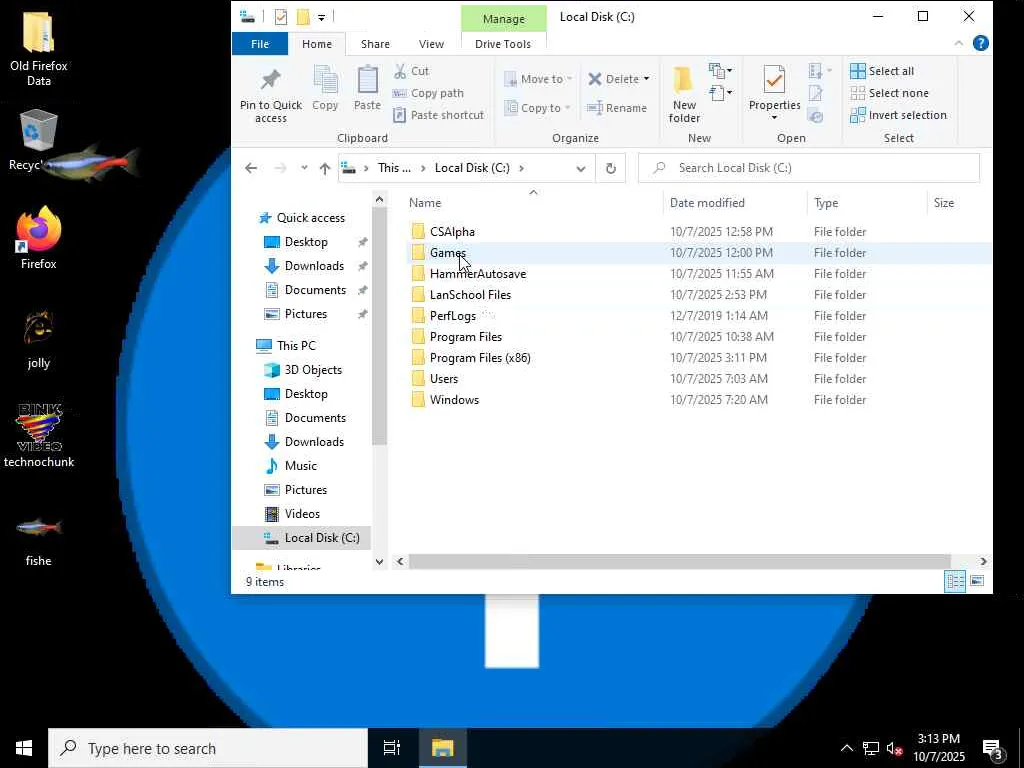
Task: Click the Windows Start button
Action: click(24, 748)
